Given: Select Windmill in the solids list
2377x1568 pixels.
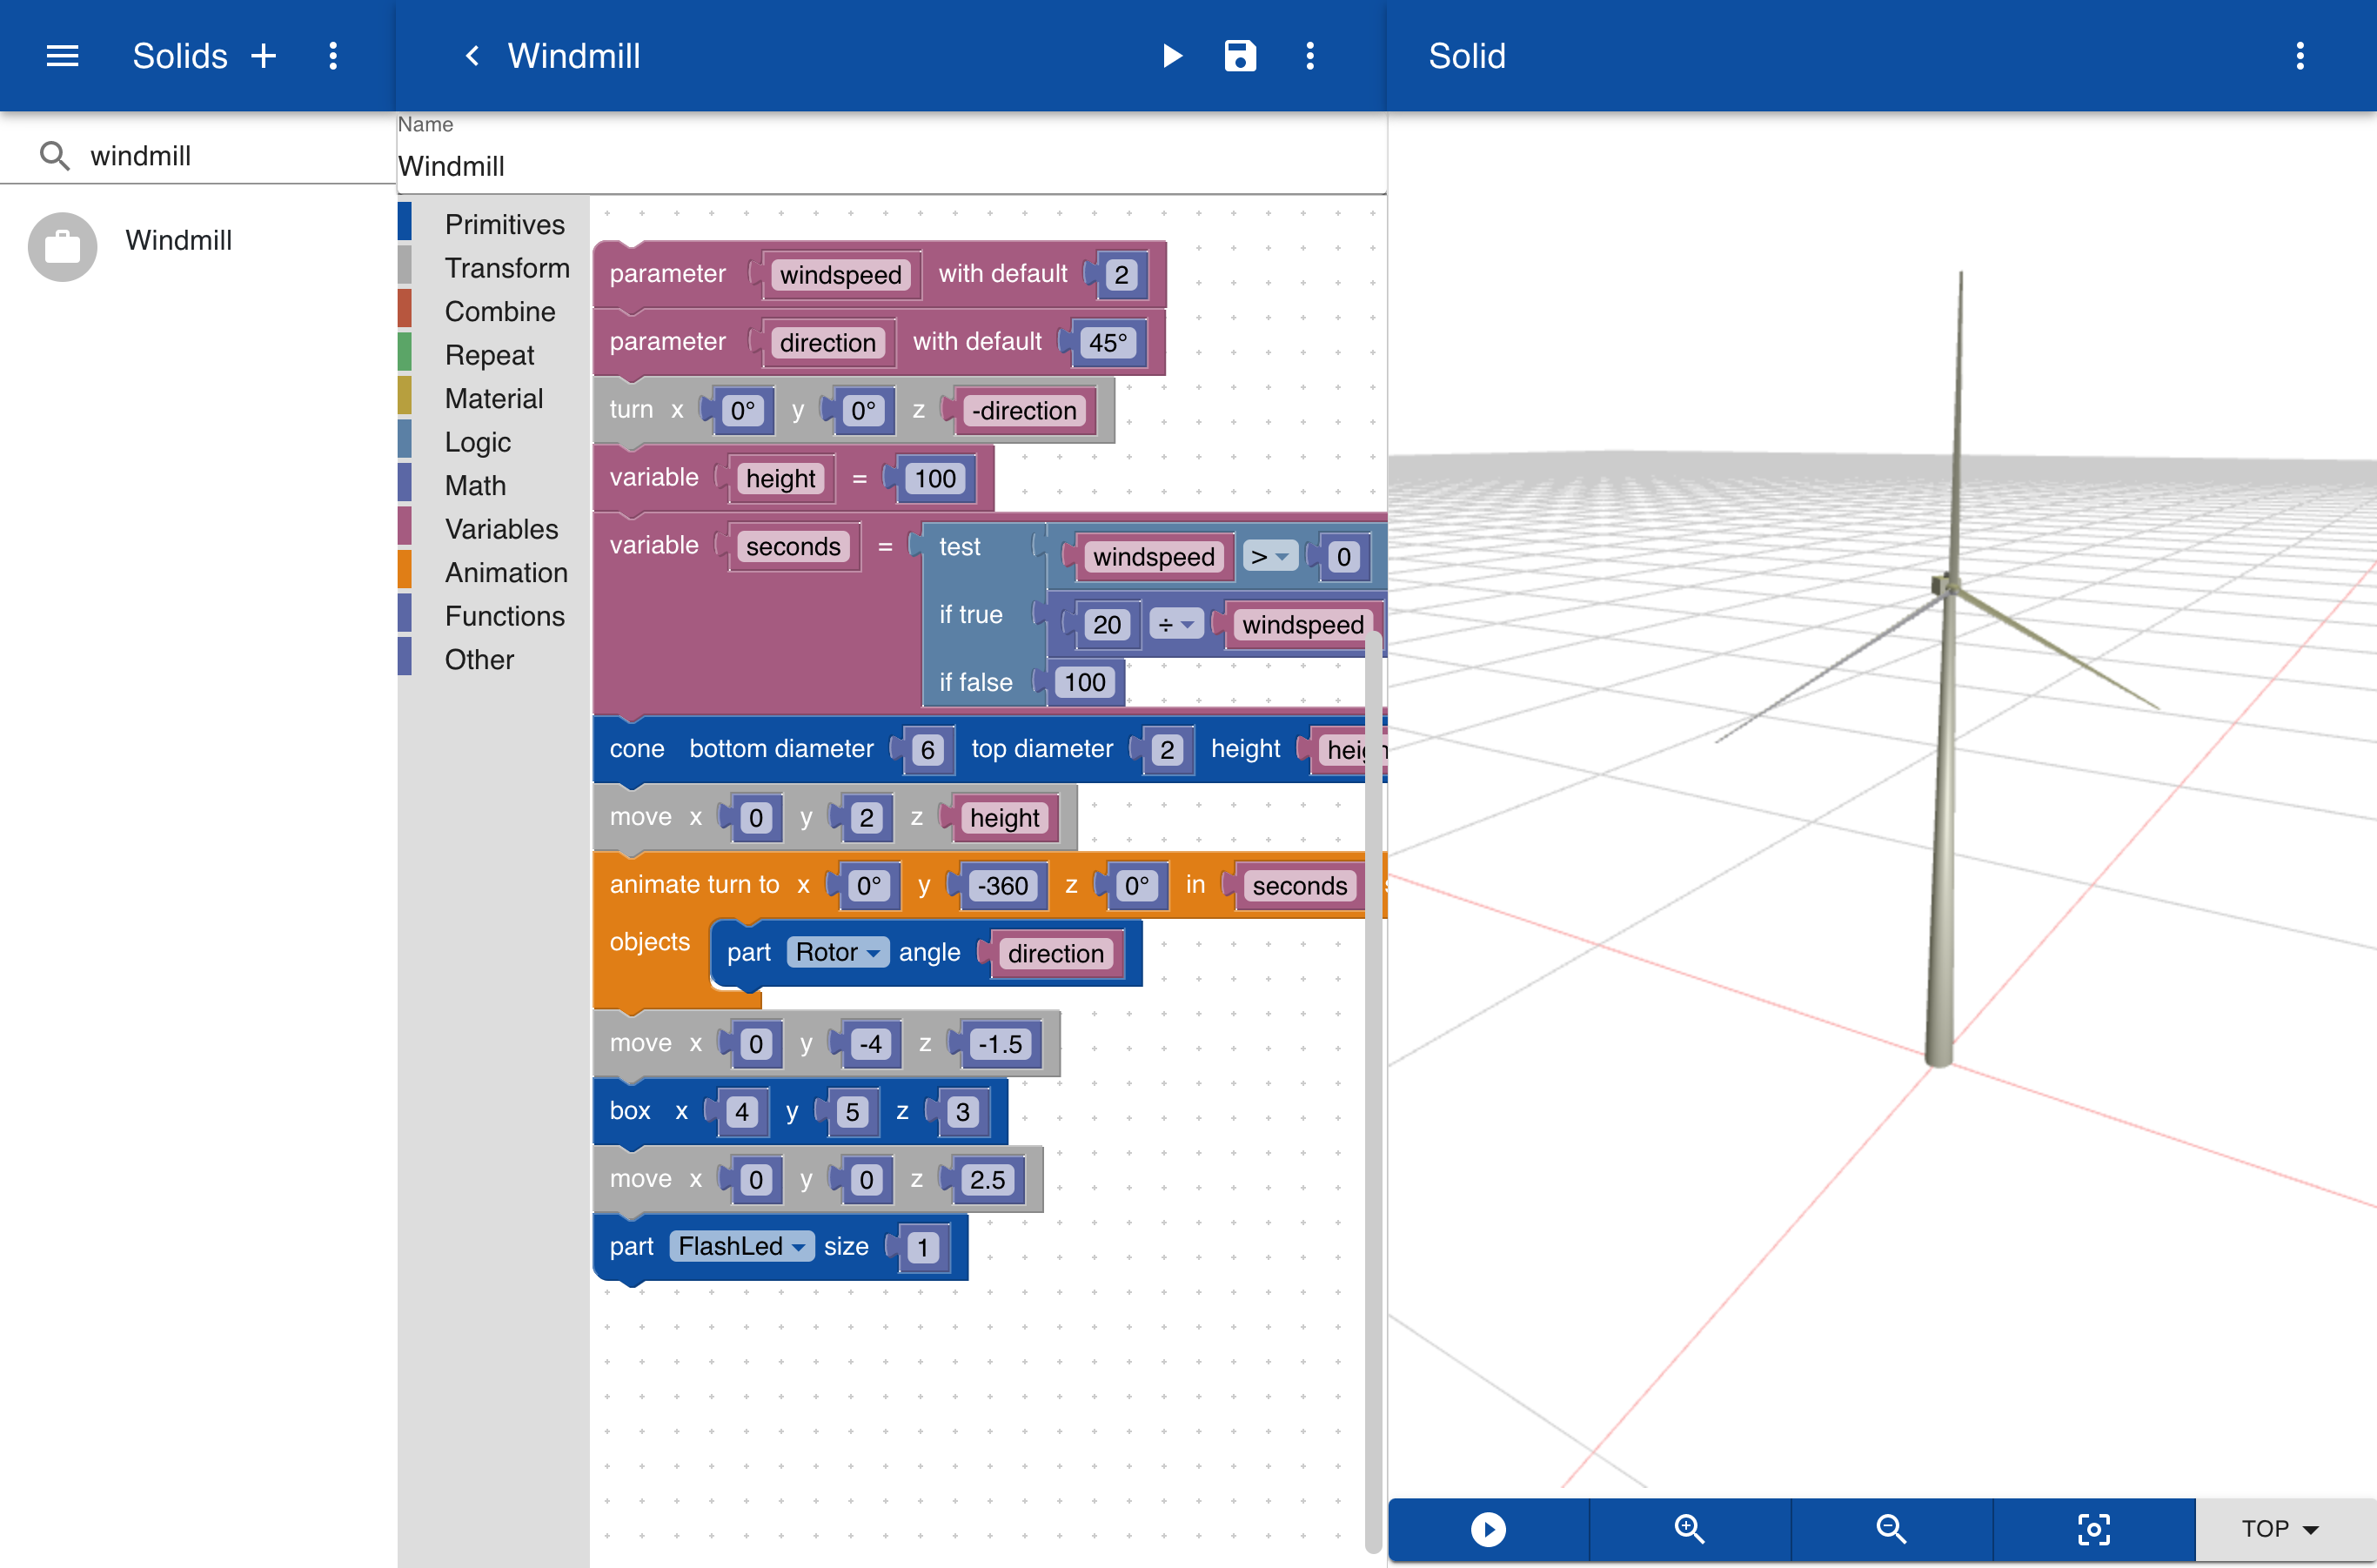Looking at the screenshot, I should click(x=178, y=241).
